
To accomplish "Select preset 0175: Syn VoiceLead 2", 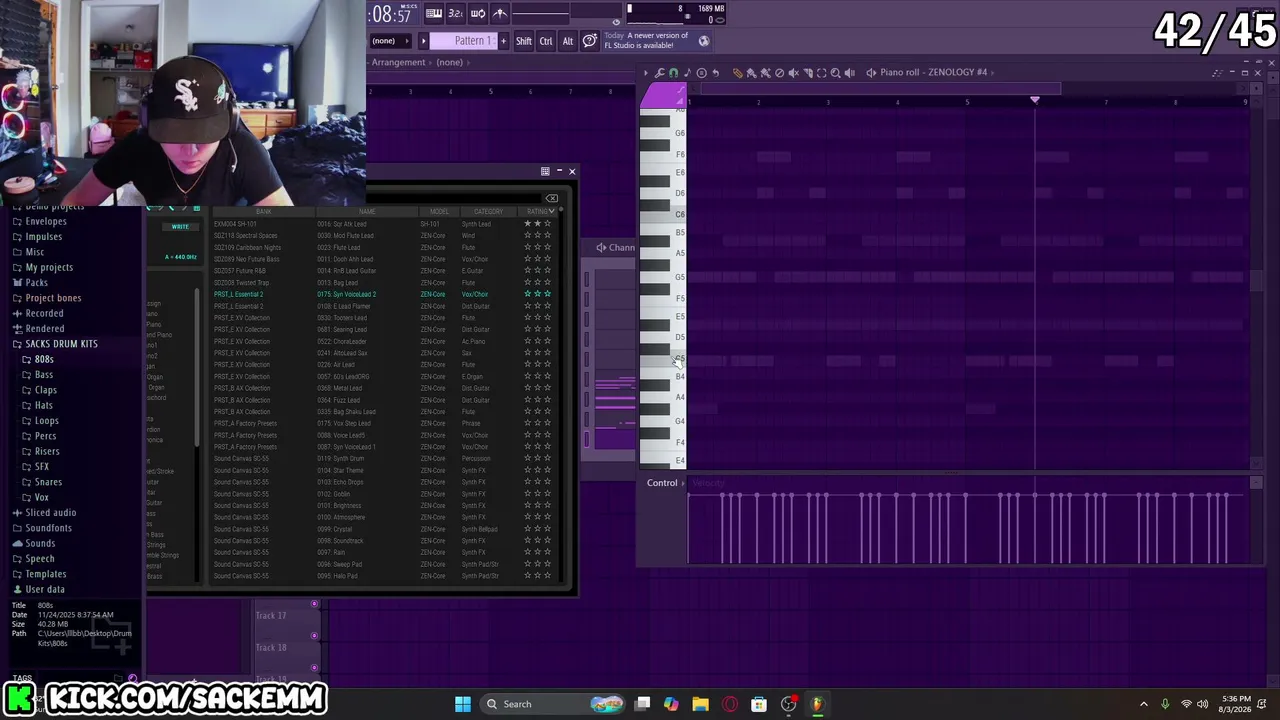I will coord(346,294).
